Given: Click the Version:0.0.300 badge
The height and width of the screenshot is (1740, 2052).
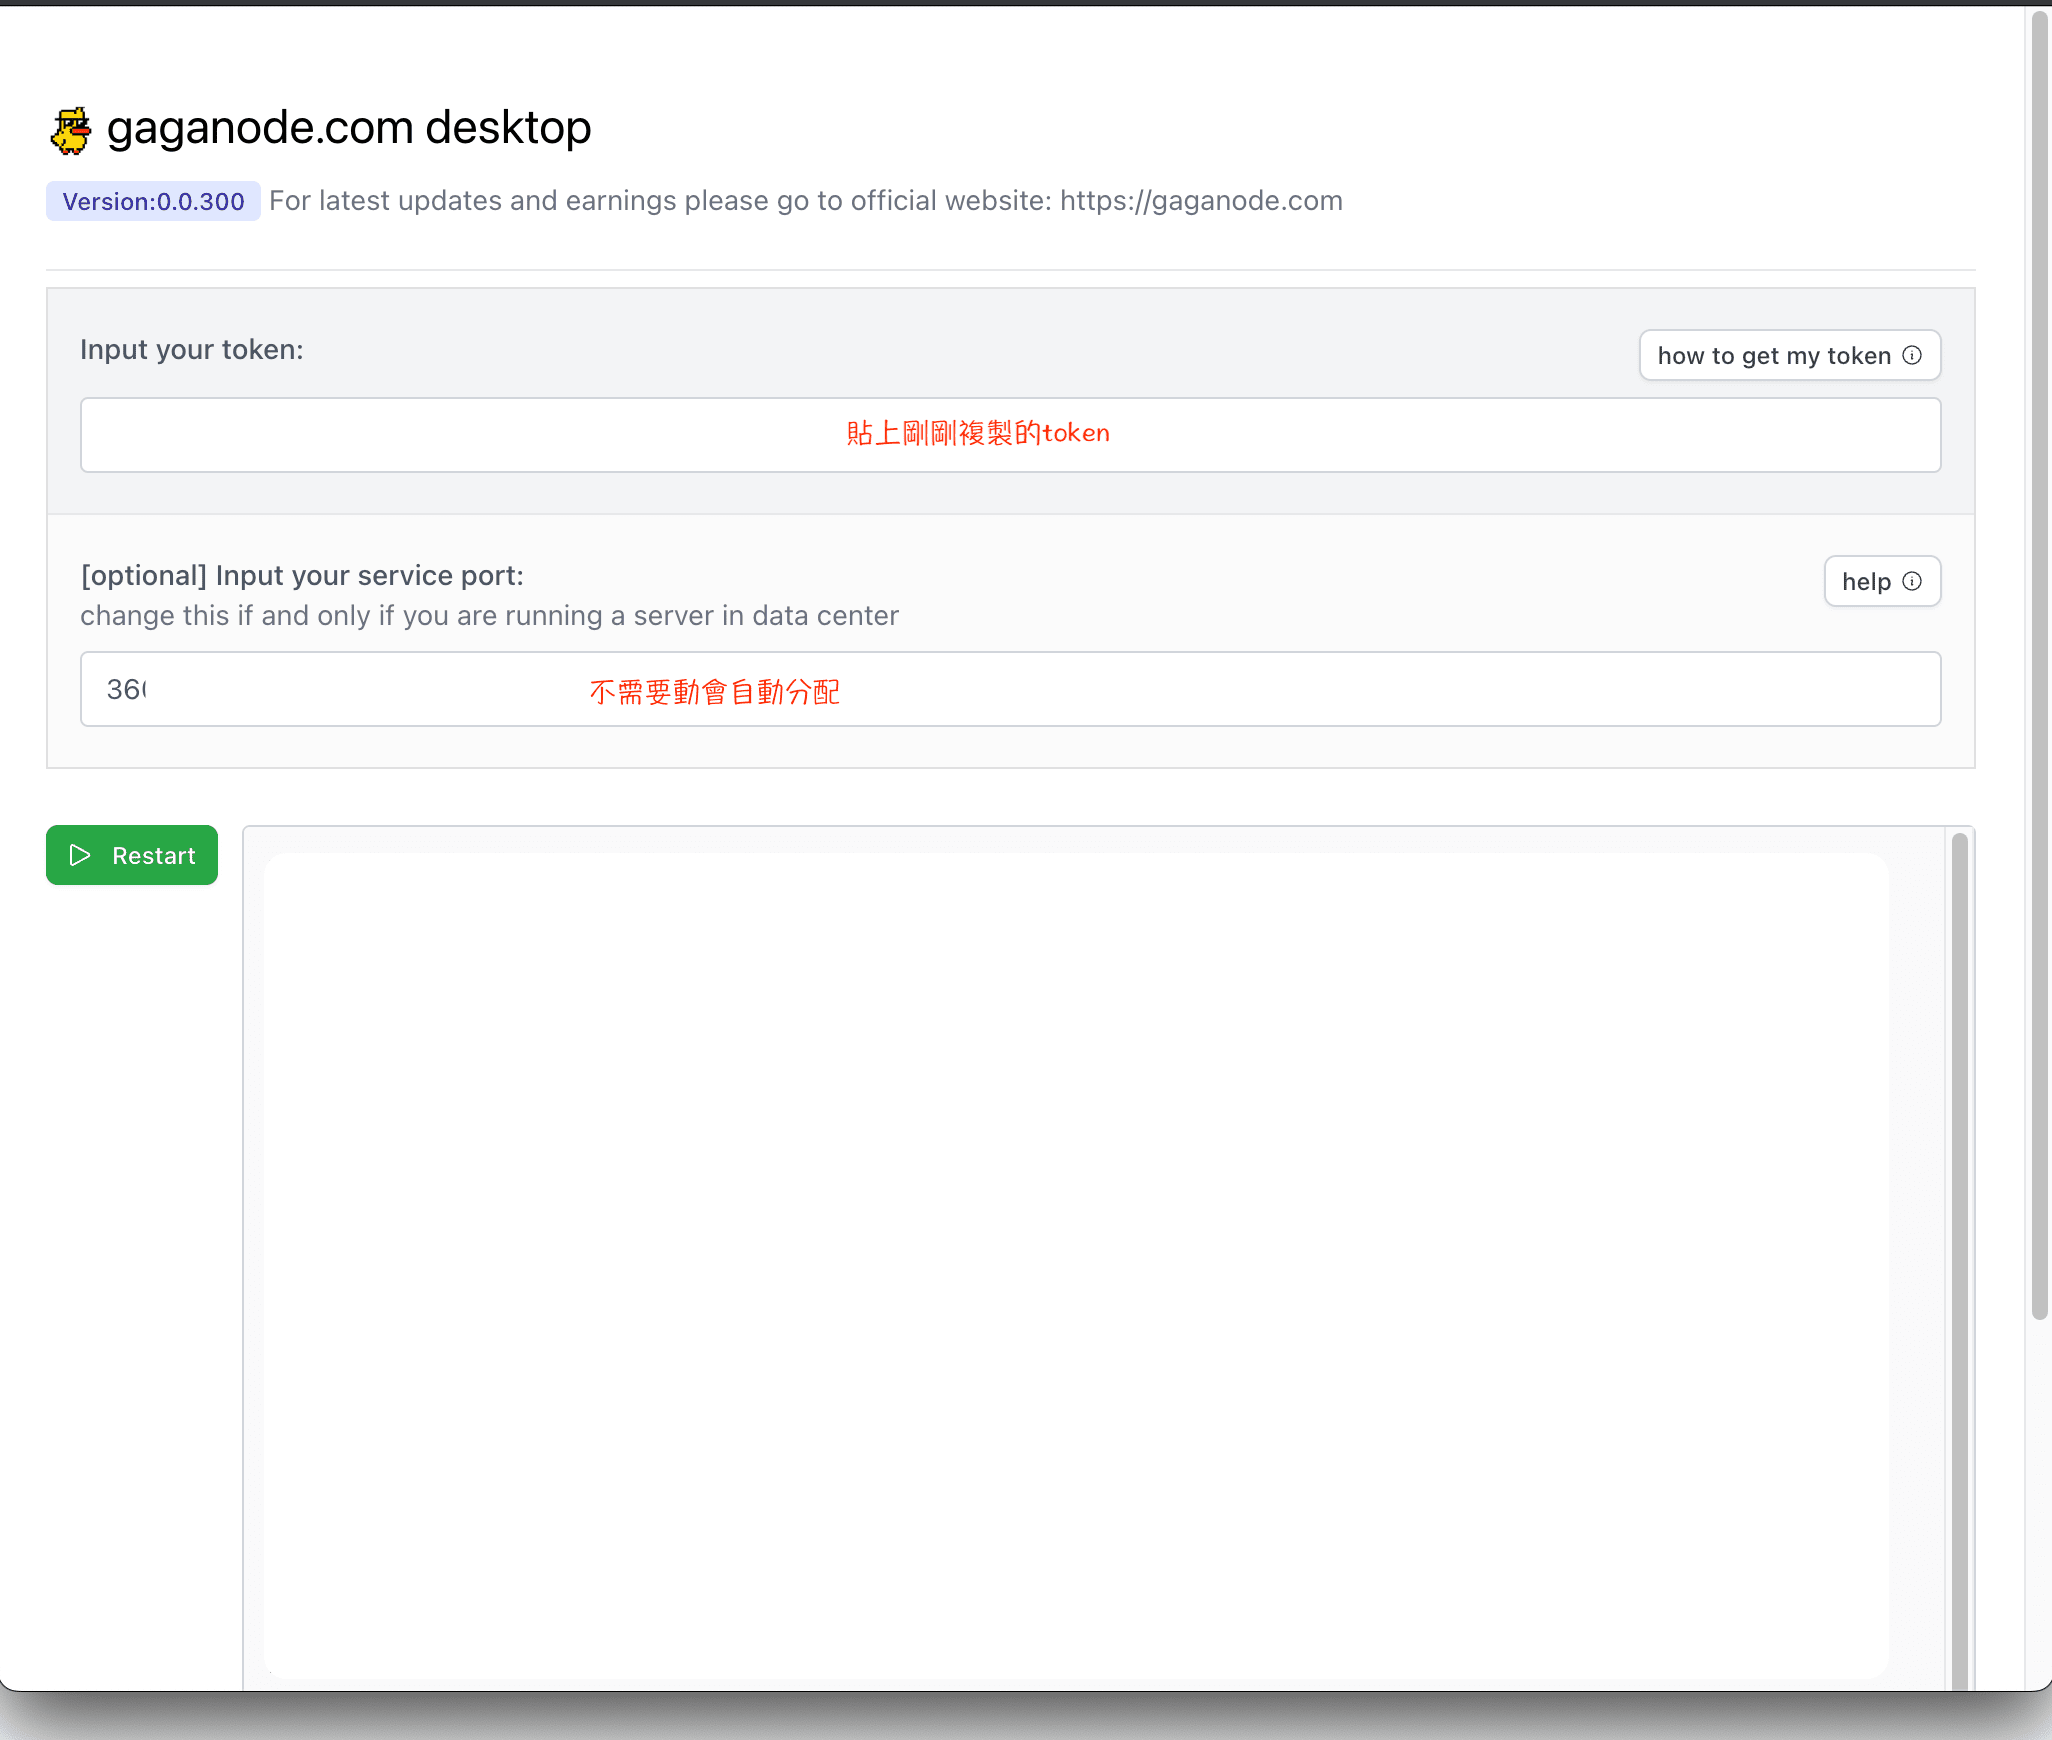Looking at the screenshot, I should pos(153,202).
